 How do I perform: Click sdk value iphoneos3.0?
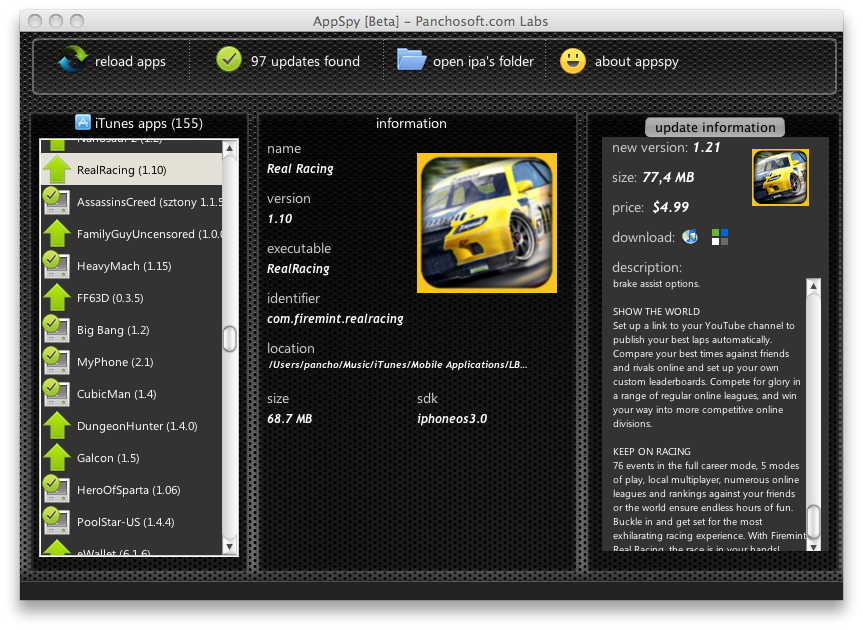pos(452,419)
